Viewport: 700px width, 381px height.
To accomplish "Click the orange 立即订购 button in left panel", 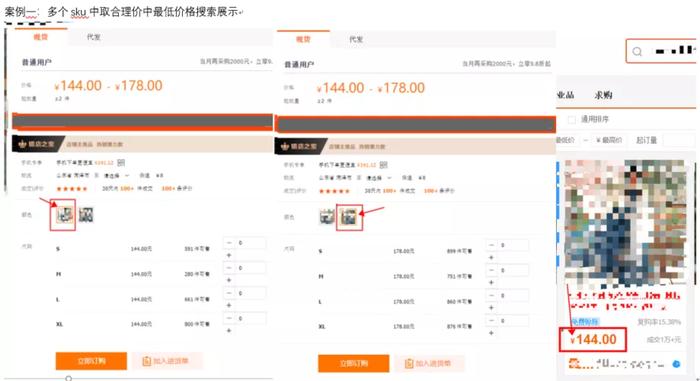I will click(x=91, y=361).
